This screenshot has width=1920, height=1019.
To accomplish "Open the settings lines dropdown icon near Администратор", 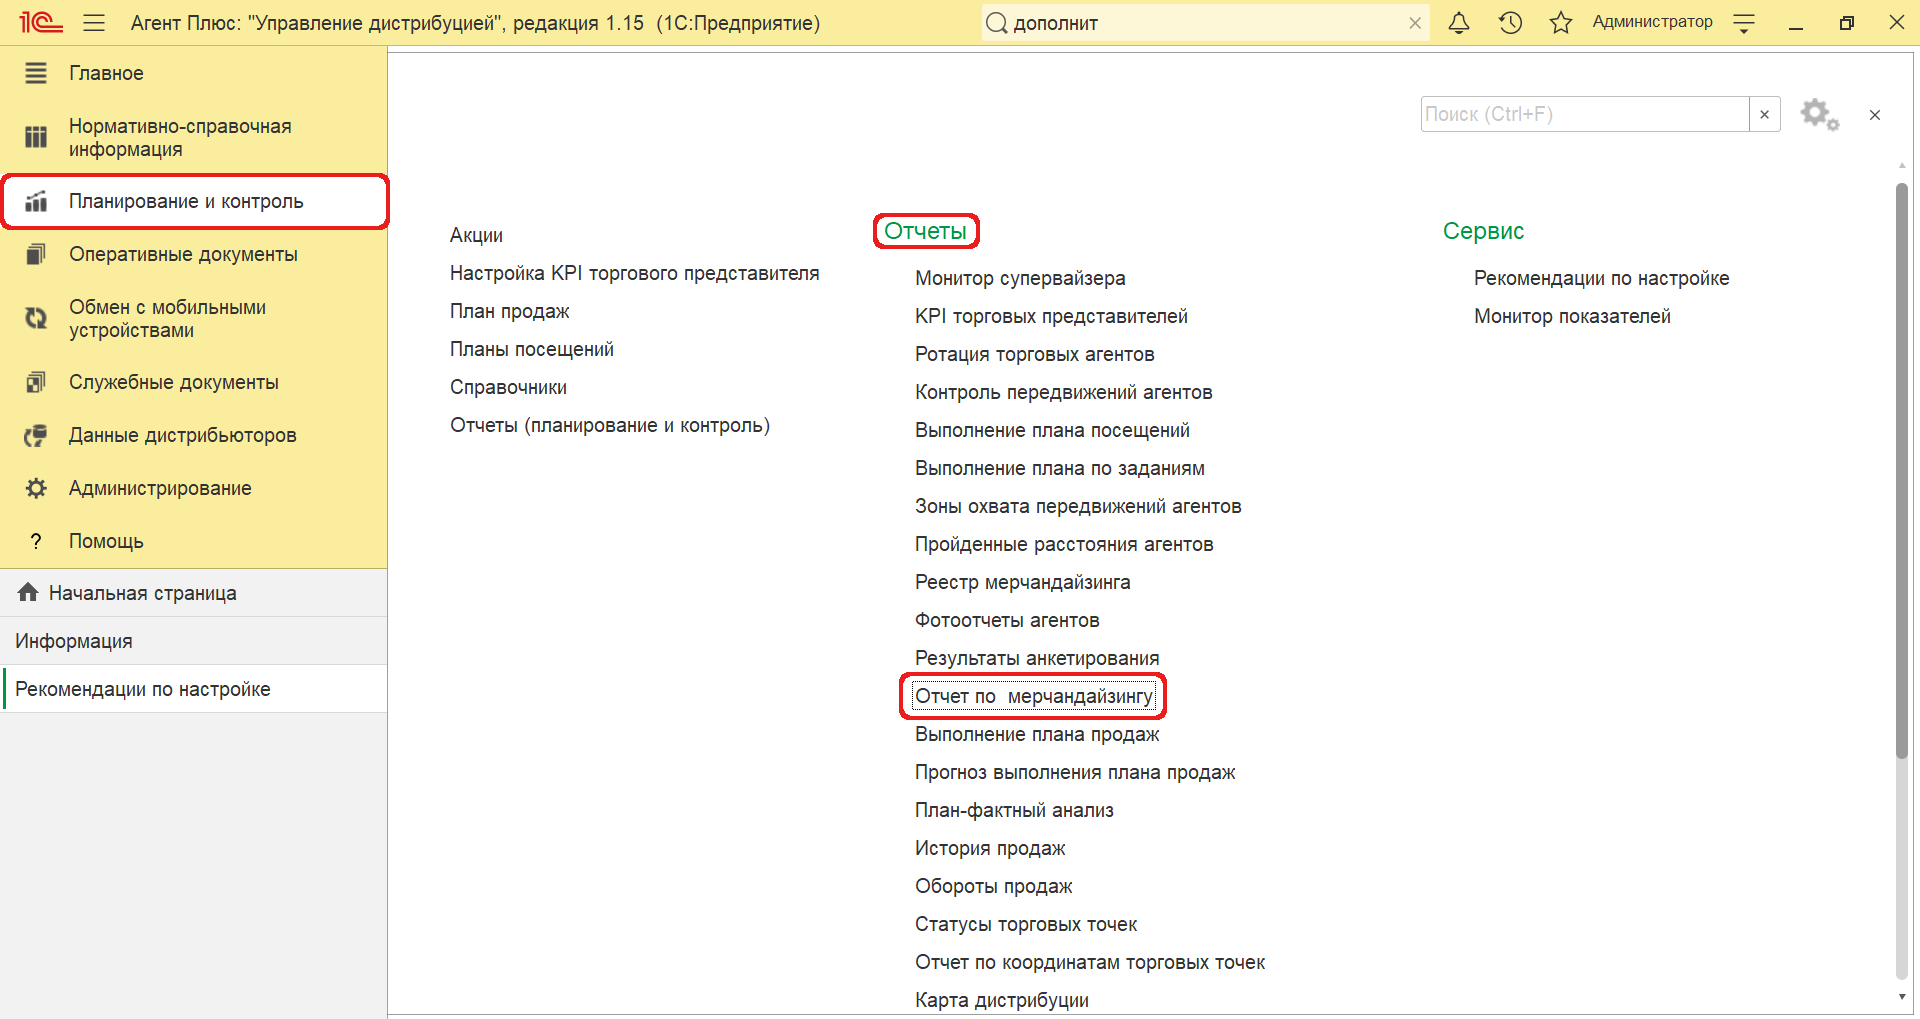I will (x=1744, y=24).
